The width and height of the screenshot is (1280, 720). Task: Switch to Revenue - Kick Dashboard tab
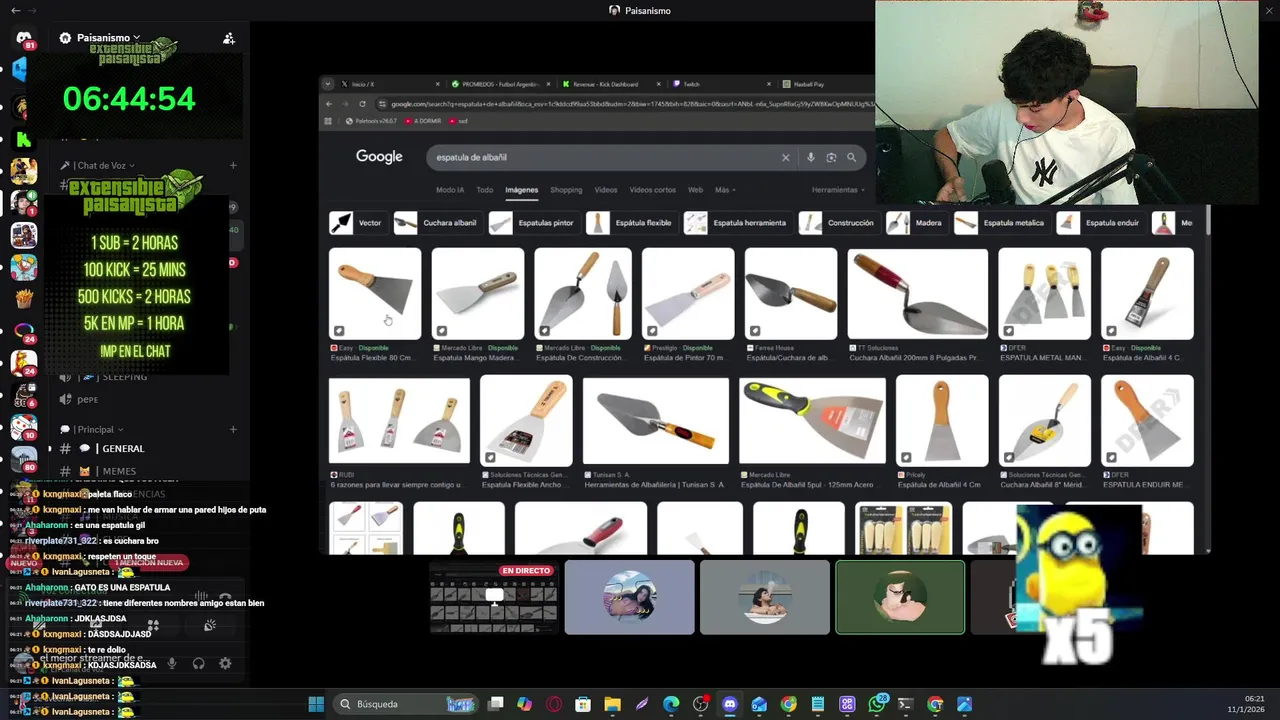coord(610,84)
